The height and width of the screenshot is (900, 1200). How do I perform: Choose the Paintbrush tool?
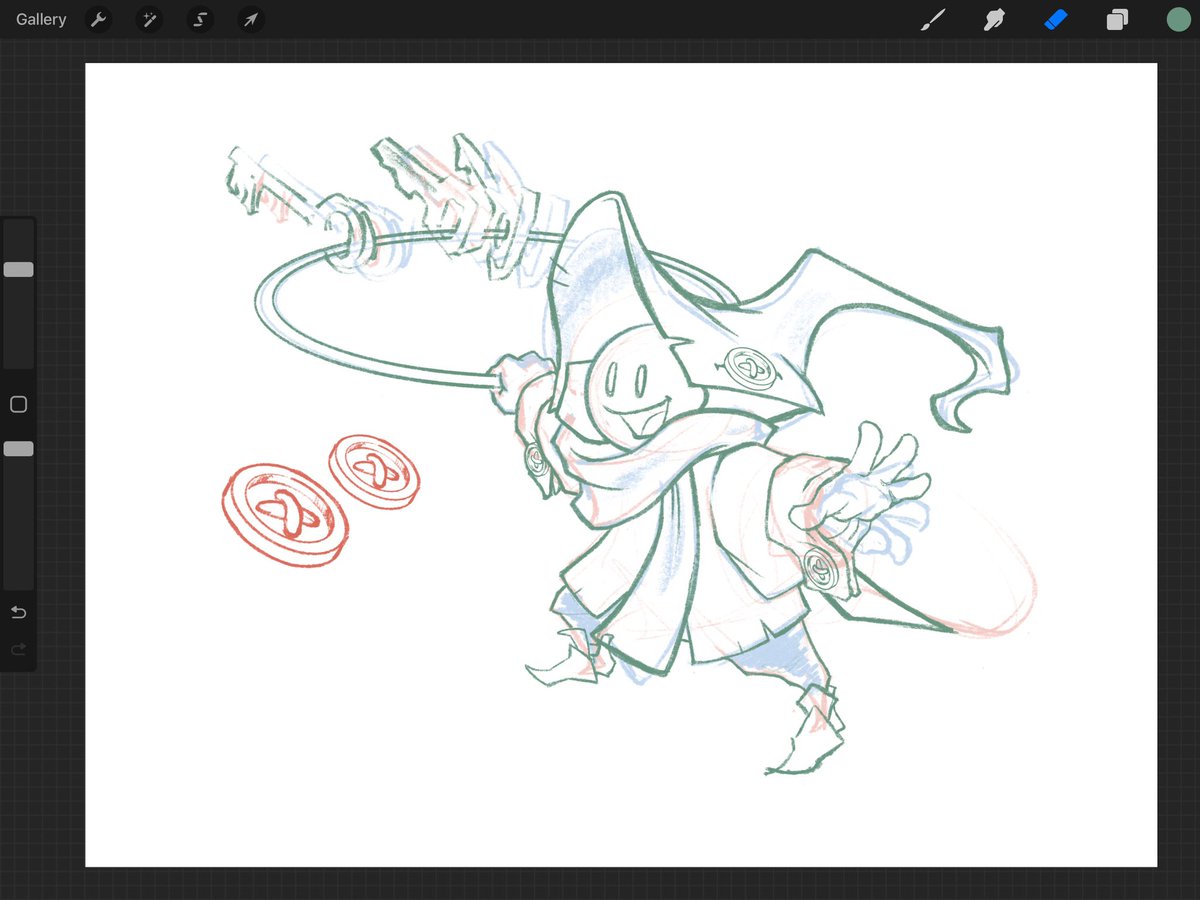click(932, 19)
